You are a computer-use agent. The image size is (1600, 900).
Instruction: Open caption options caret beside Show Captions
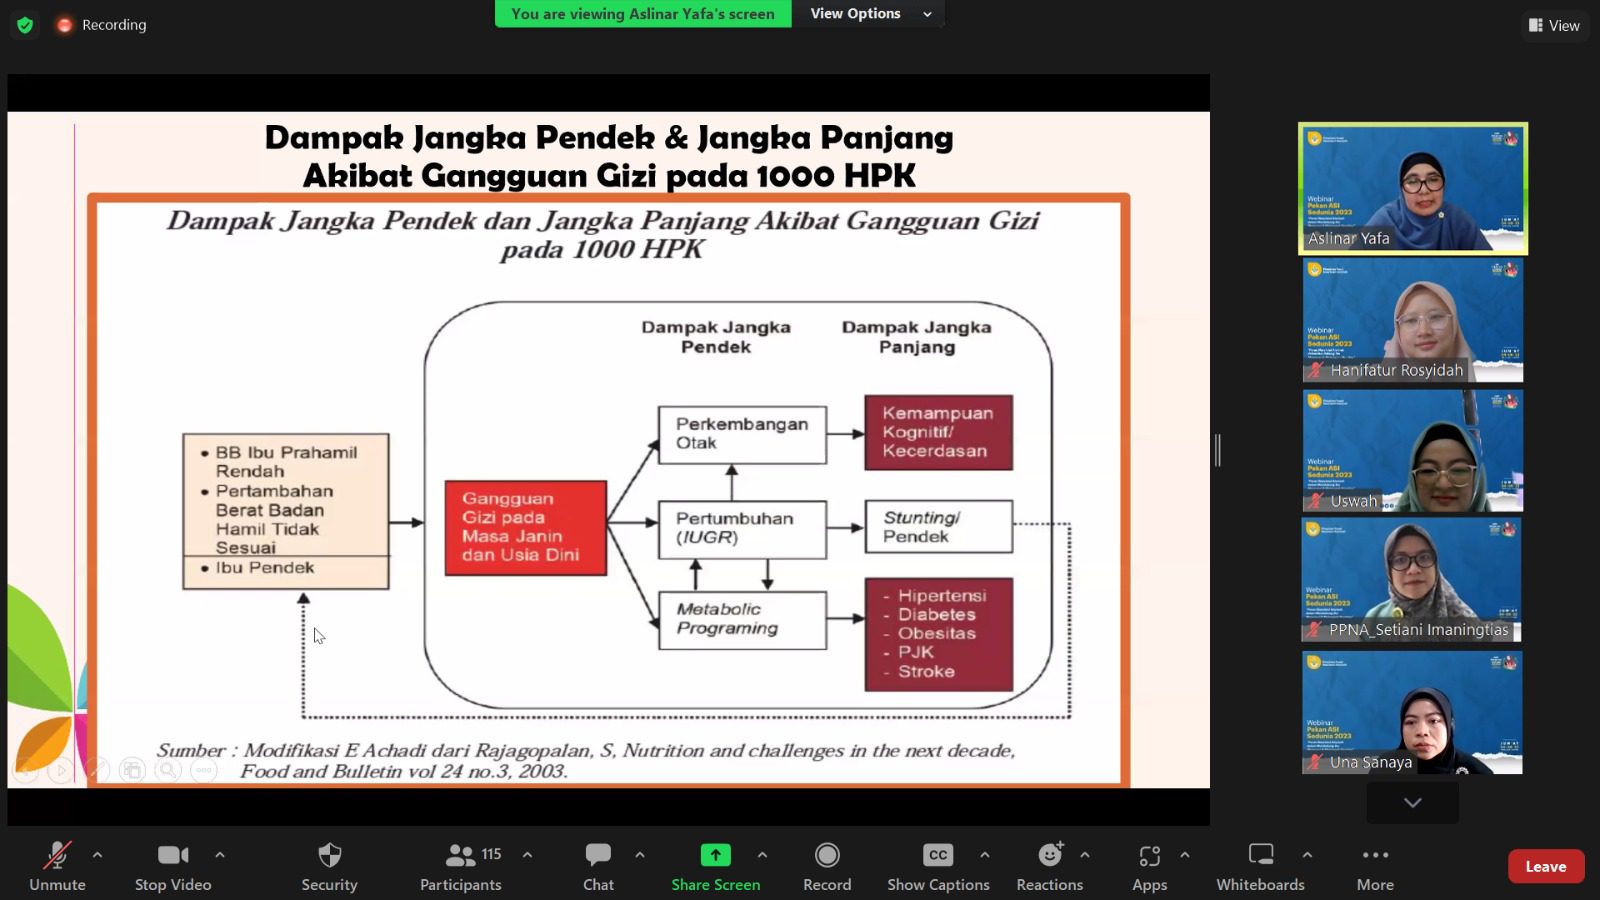click(x=985, y=855)
